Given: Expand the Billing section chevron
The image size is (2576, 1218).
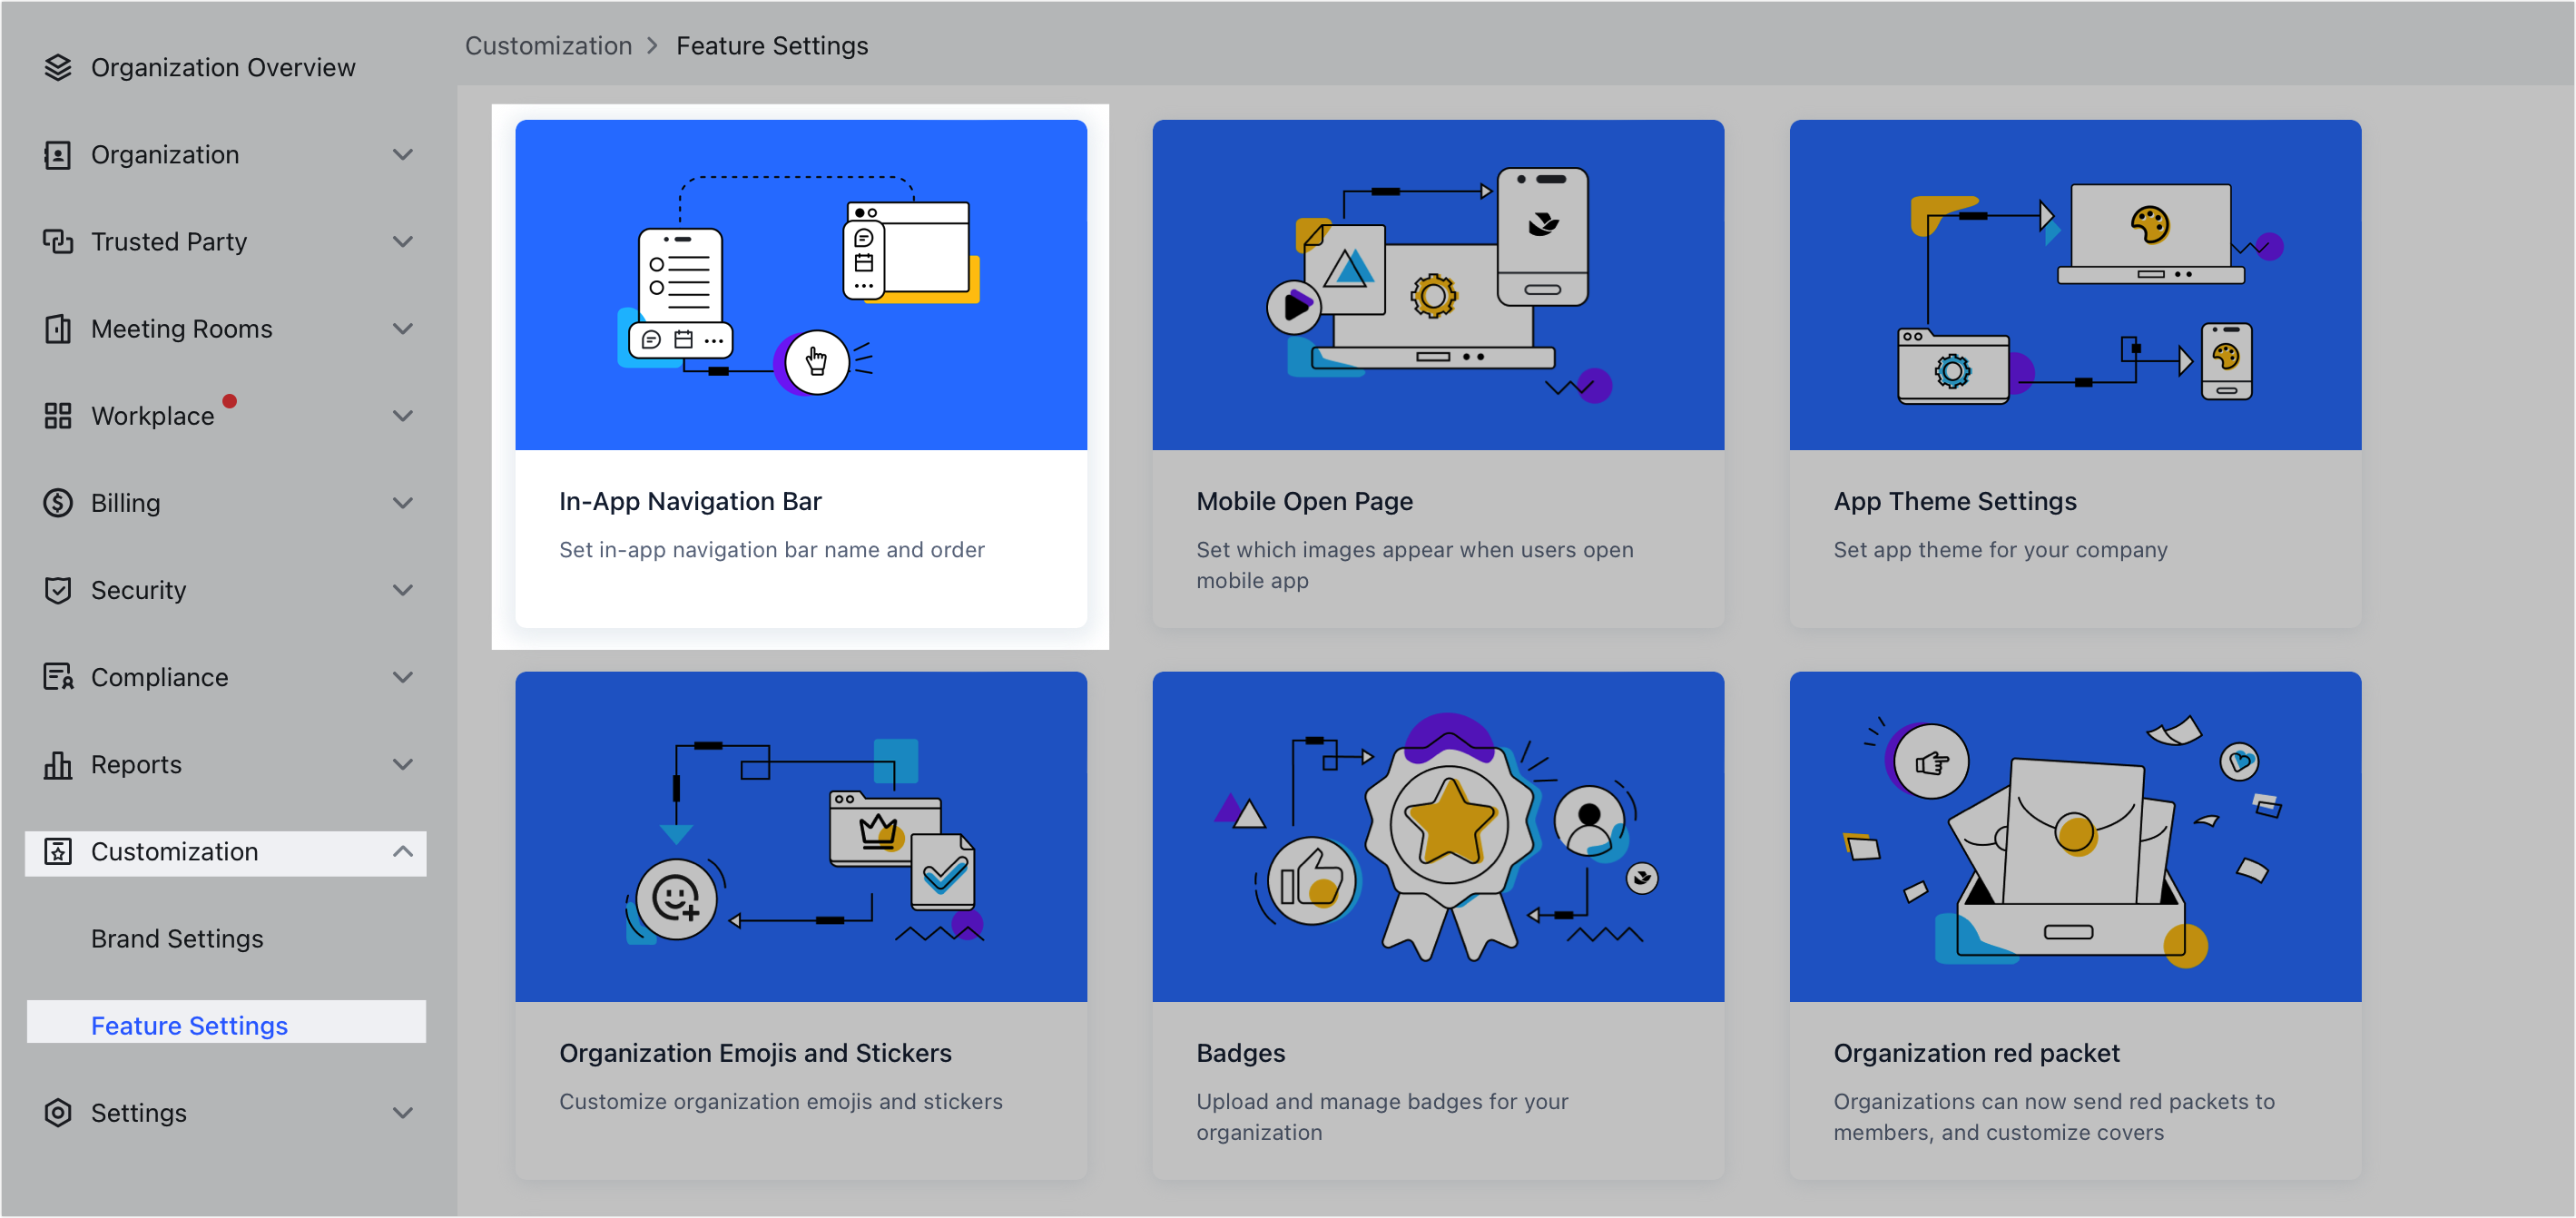Looking at the screenshot, I should pyautogui.click(x=403, y=502).
